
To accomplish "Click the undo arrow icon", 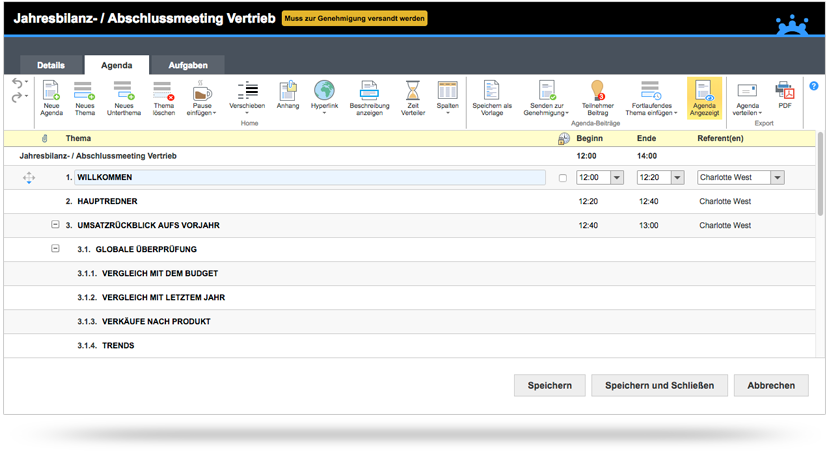I will click(x=17, y=84).
